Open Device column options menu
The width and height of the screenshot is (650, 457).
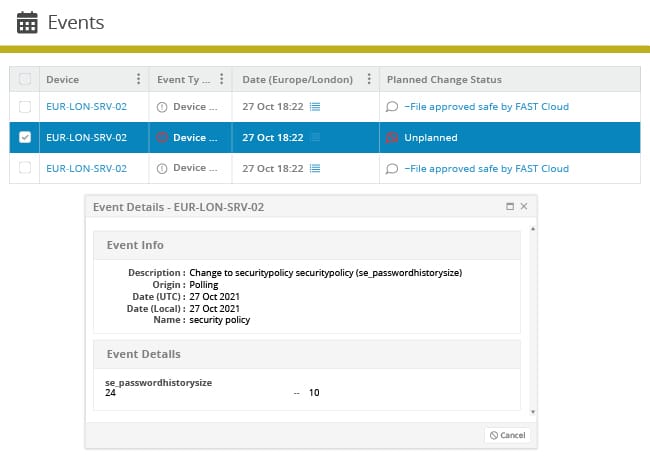click(x=138, y=79)
